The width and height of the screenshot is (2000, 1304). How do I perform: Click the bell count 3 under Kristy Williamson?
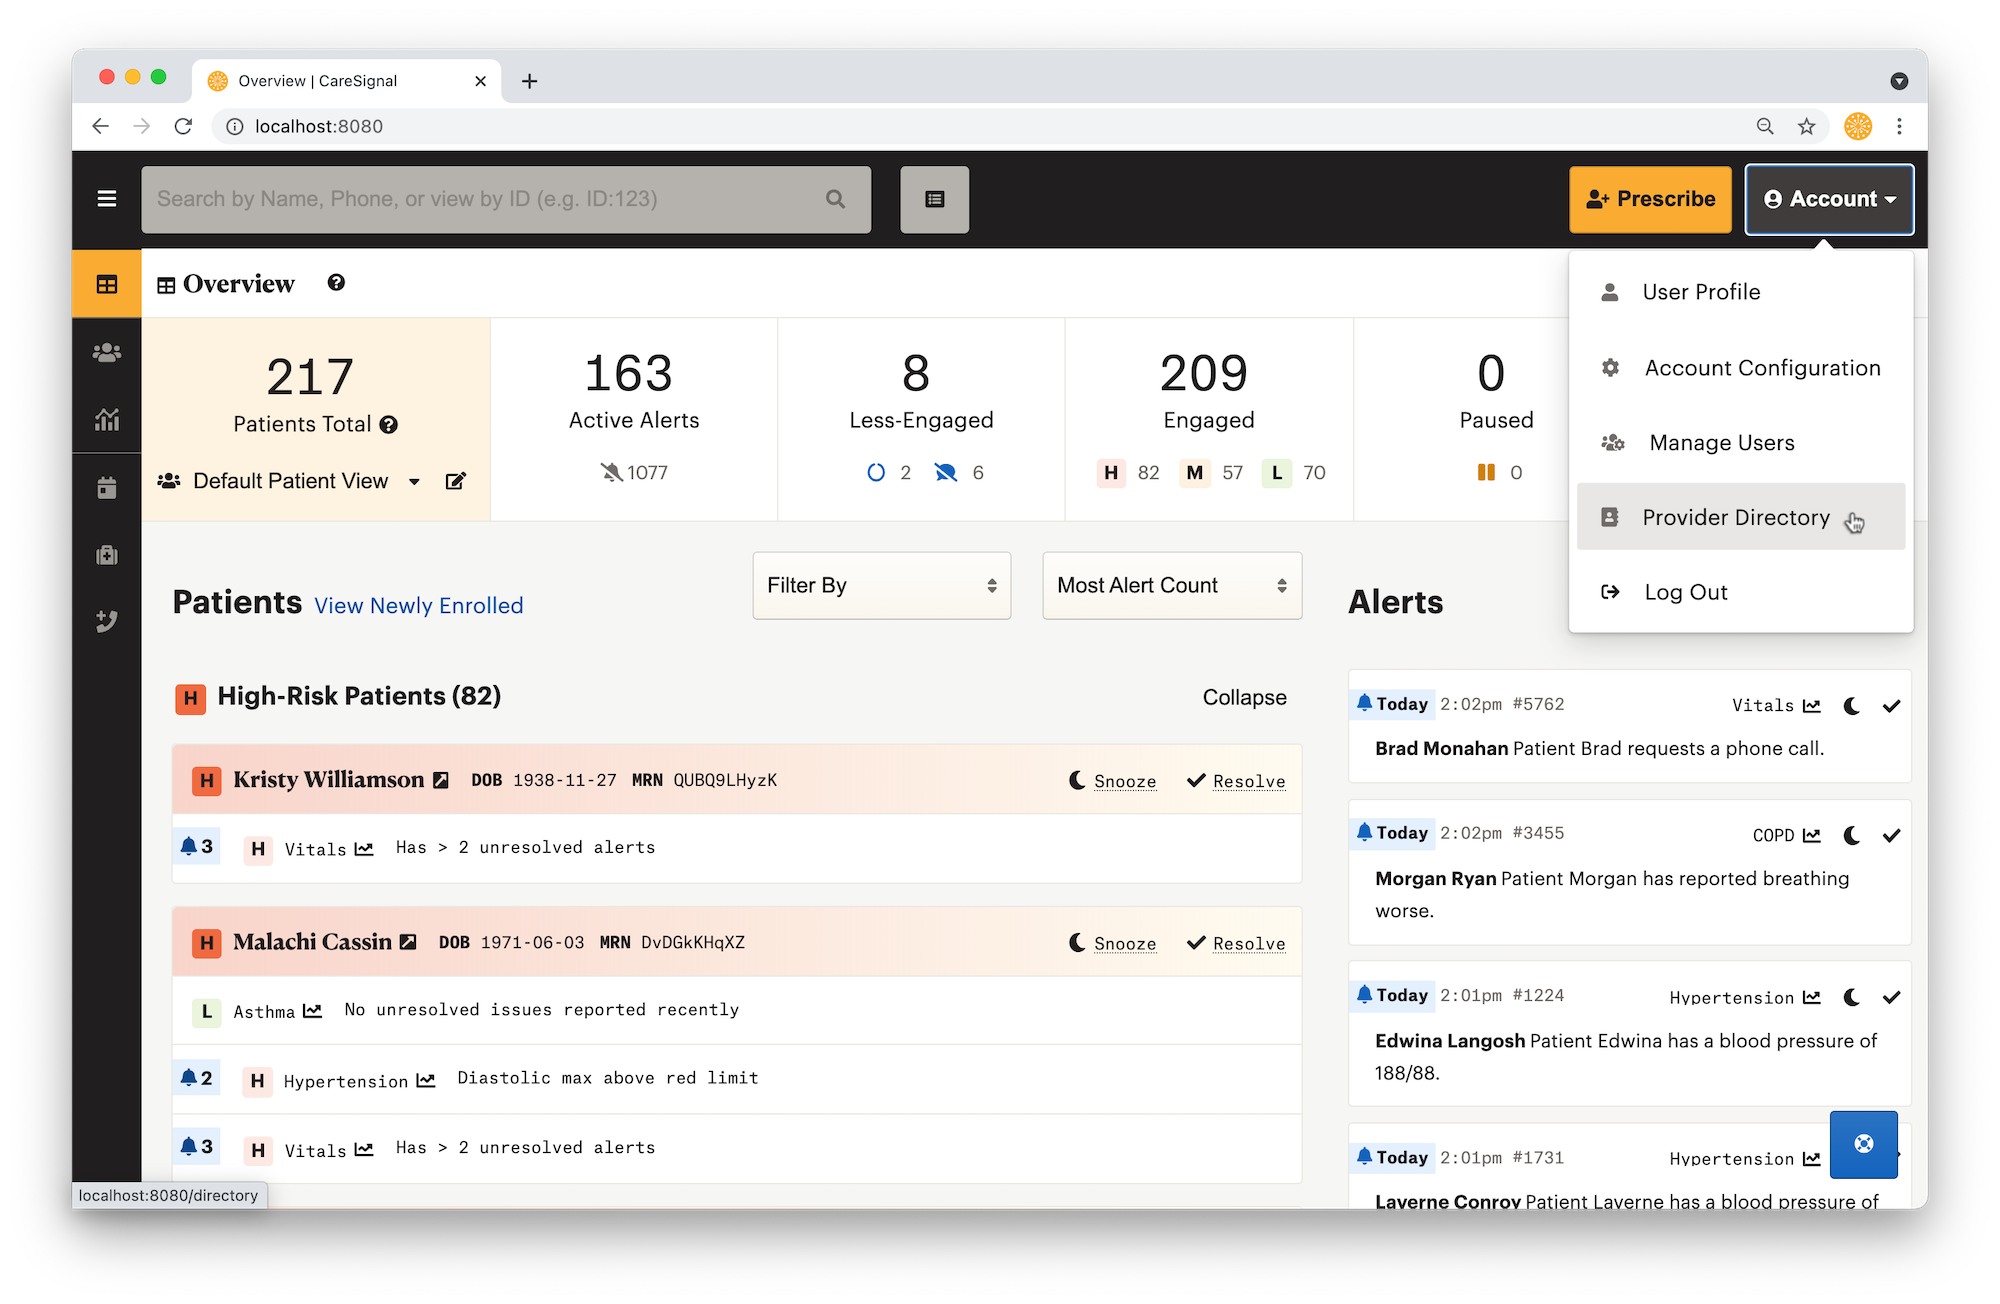197,846
